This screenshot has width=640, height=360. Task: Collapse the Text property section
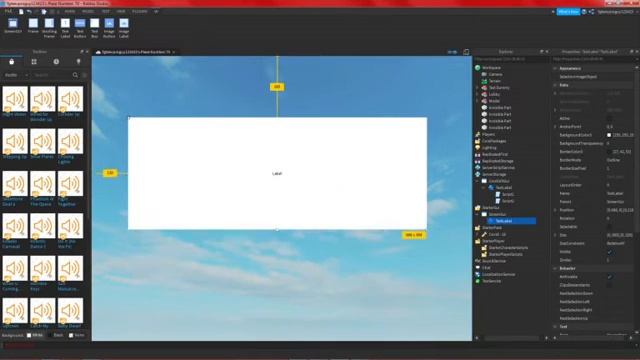coord(555,327)
